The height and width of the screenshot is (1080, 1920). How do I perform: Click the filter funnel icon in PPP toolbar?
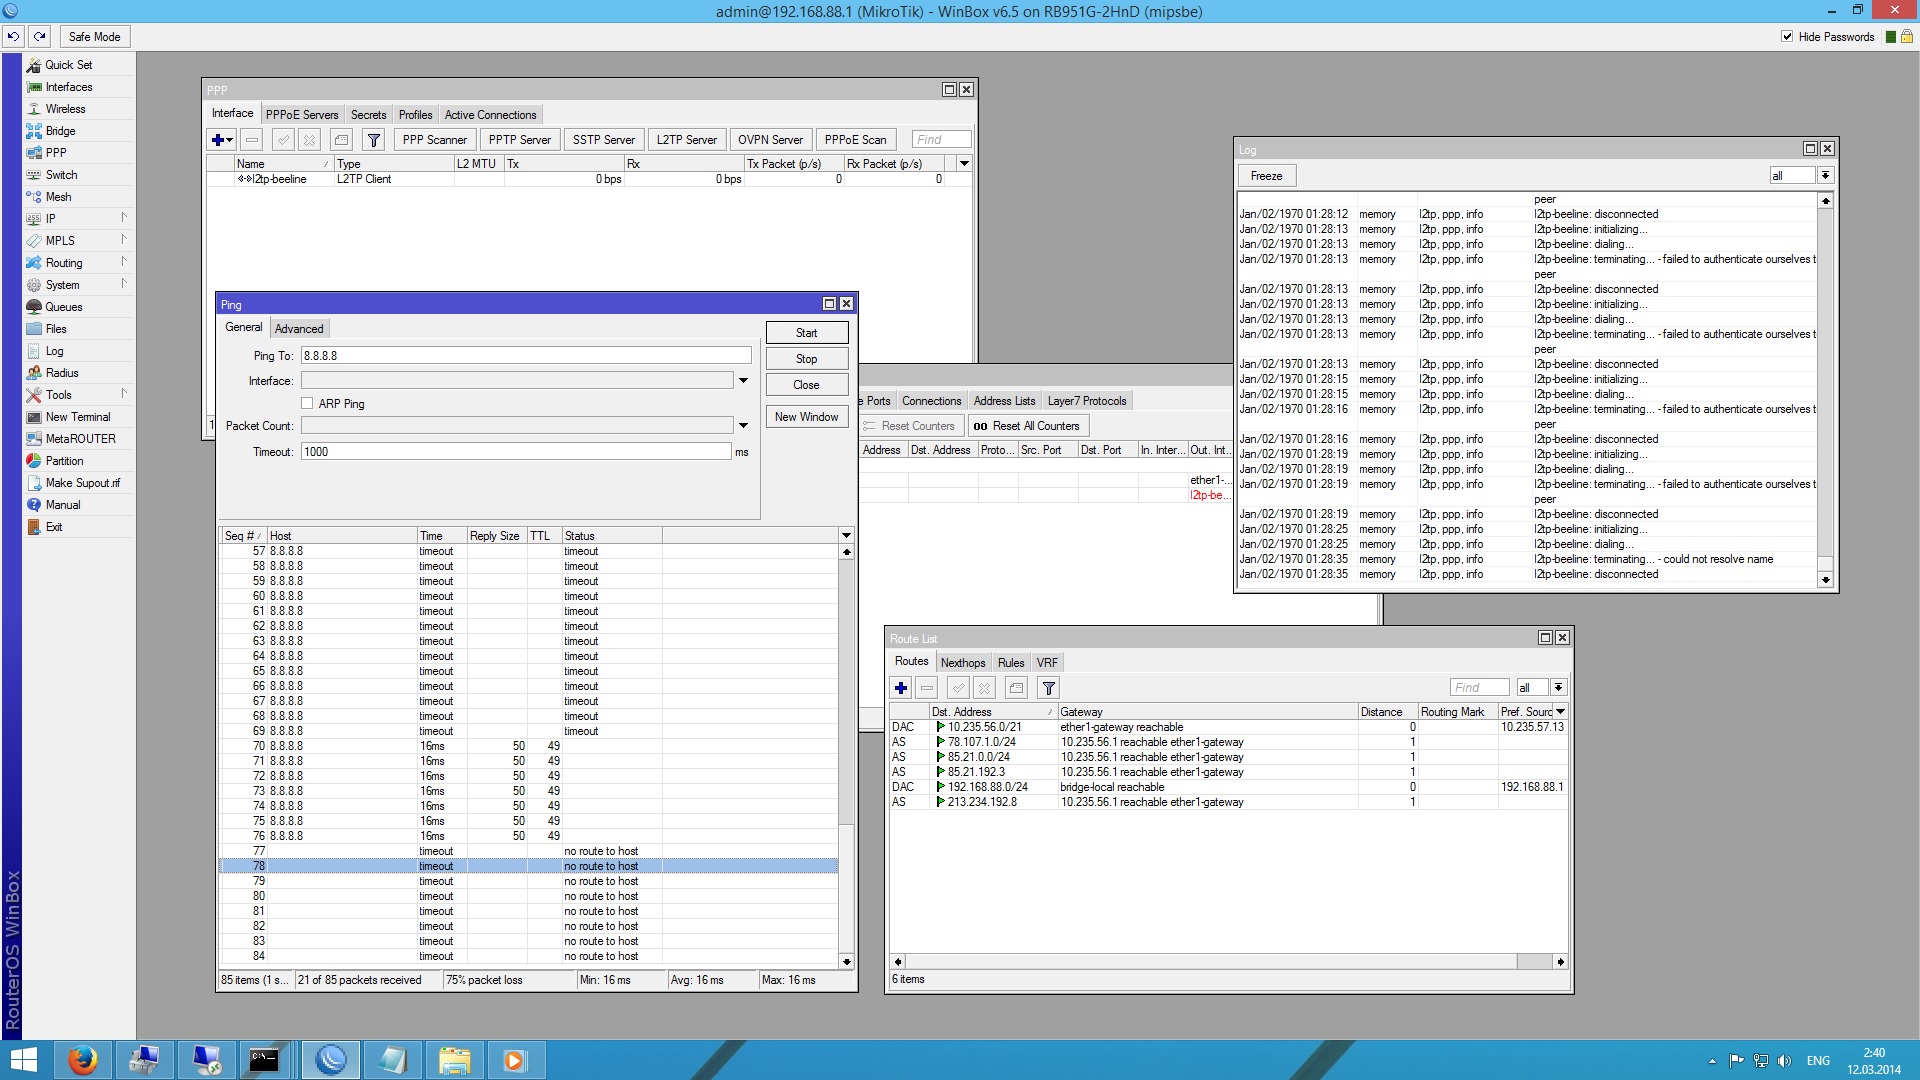pyautogui.click(x=374, y=140)
